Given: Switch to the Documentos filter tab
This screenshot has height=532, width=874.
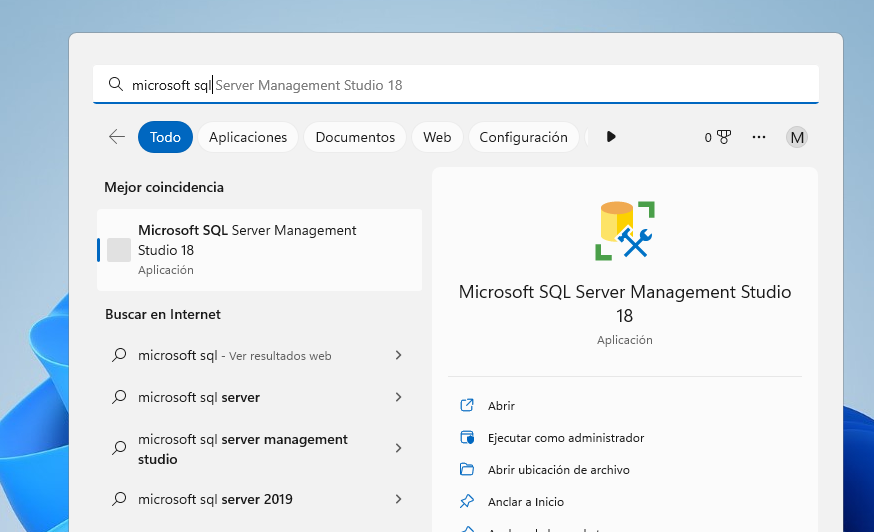Looking at the screenshot, I should [355, 137].
